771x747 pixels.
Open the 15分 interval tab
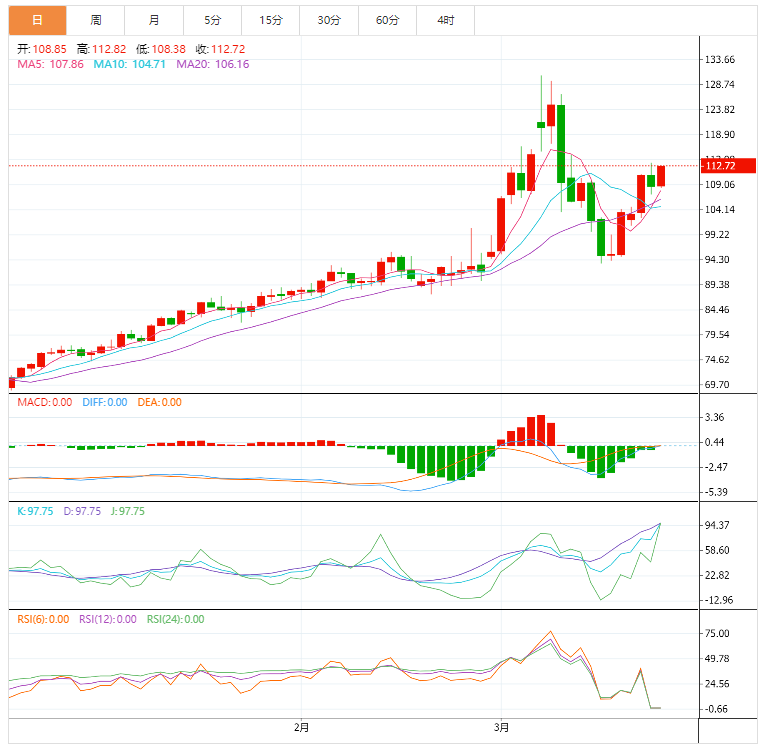click(x=270, y=20)
